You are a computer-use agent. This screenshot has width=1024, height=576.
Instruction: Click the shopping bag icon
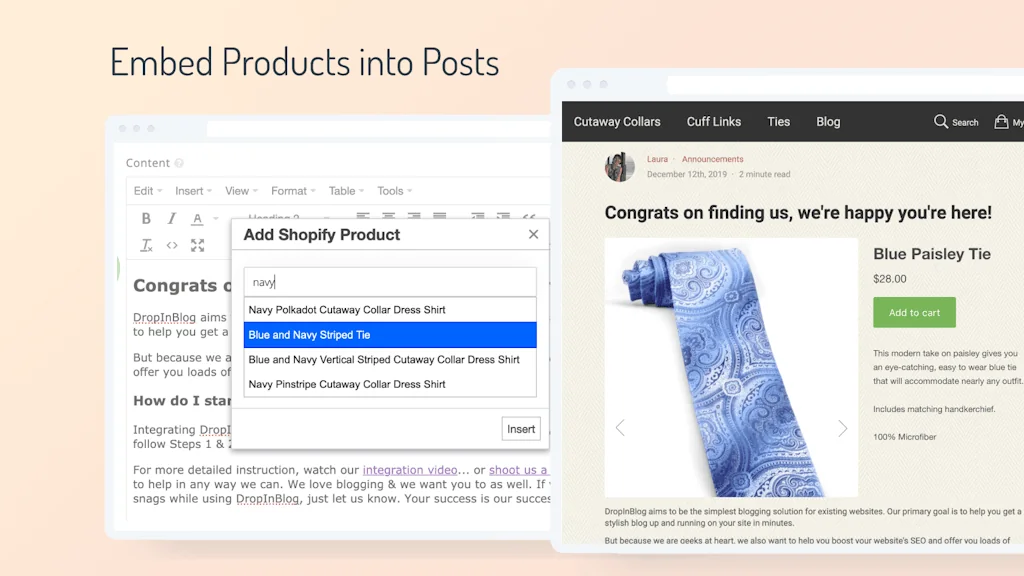[x=1001, y=121]
